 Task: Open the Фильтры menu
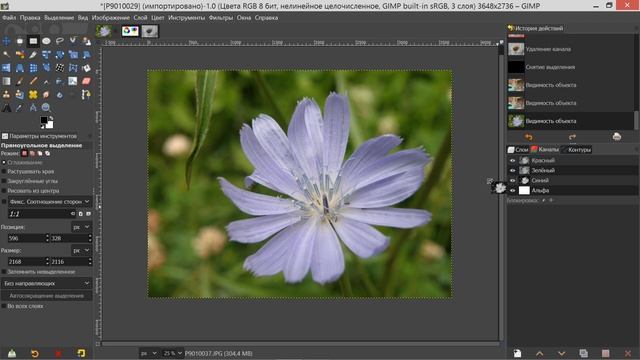pyautogui.click(x=221, y=18)
